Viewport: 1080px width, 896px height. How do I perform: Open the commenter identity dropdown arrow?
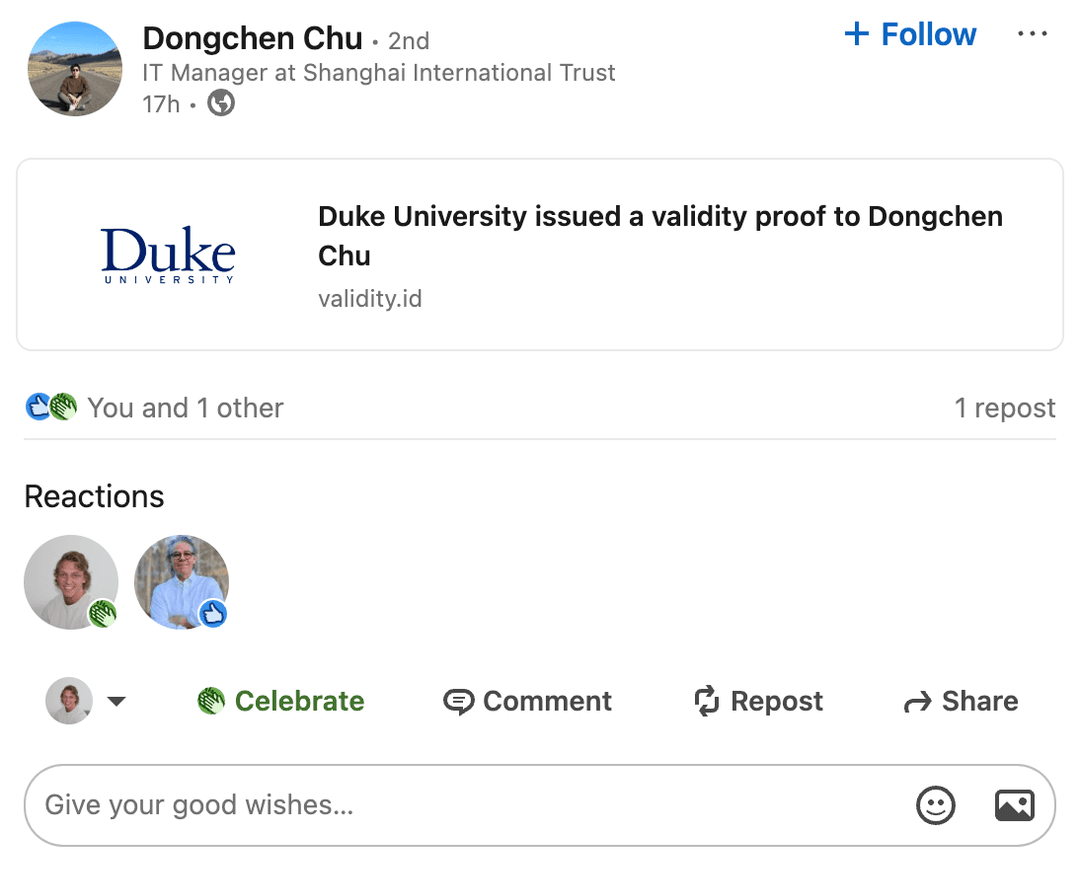[x=117, y=701]
